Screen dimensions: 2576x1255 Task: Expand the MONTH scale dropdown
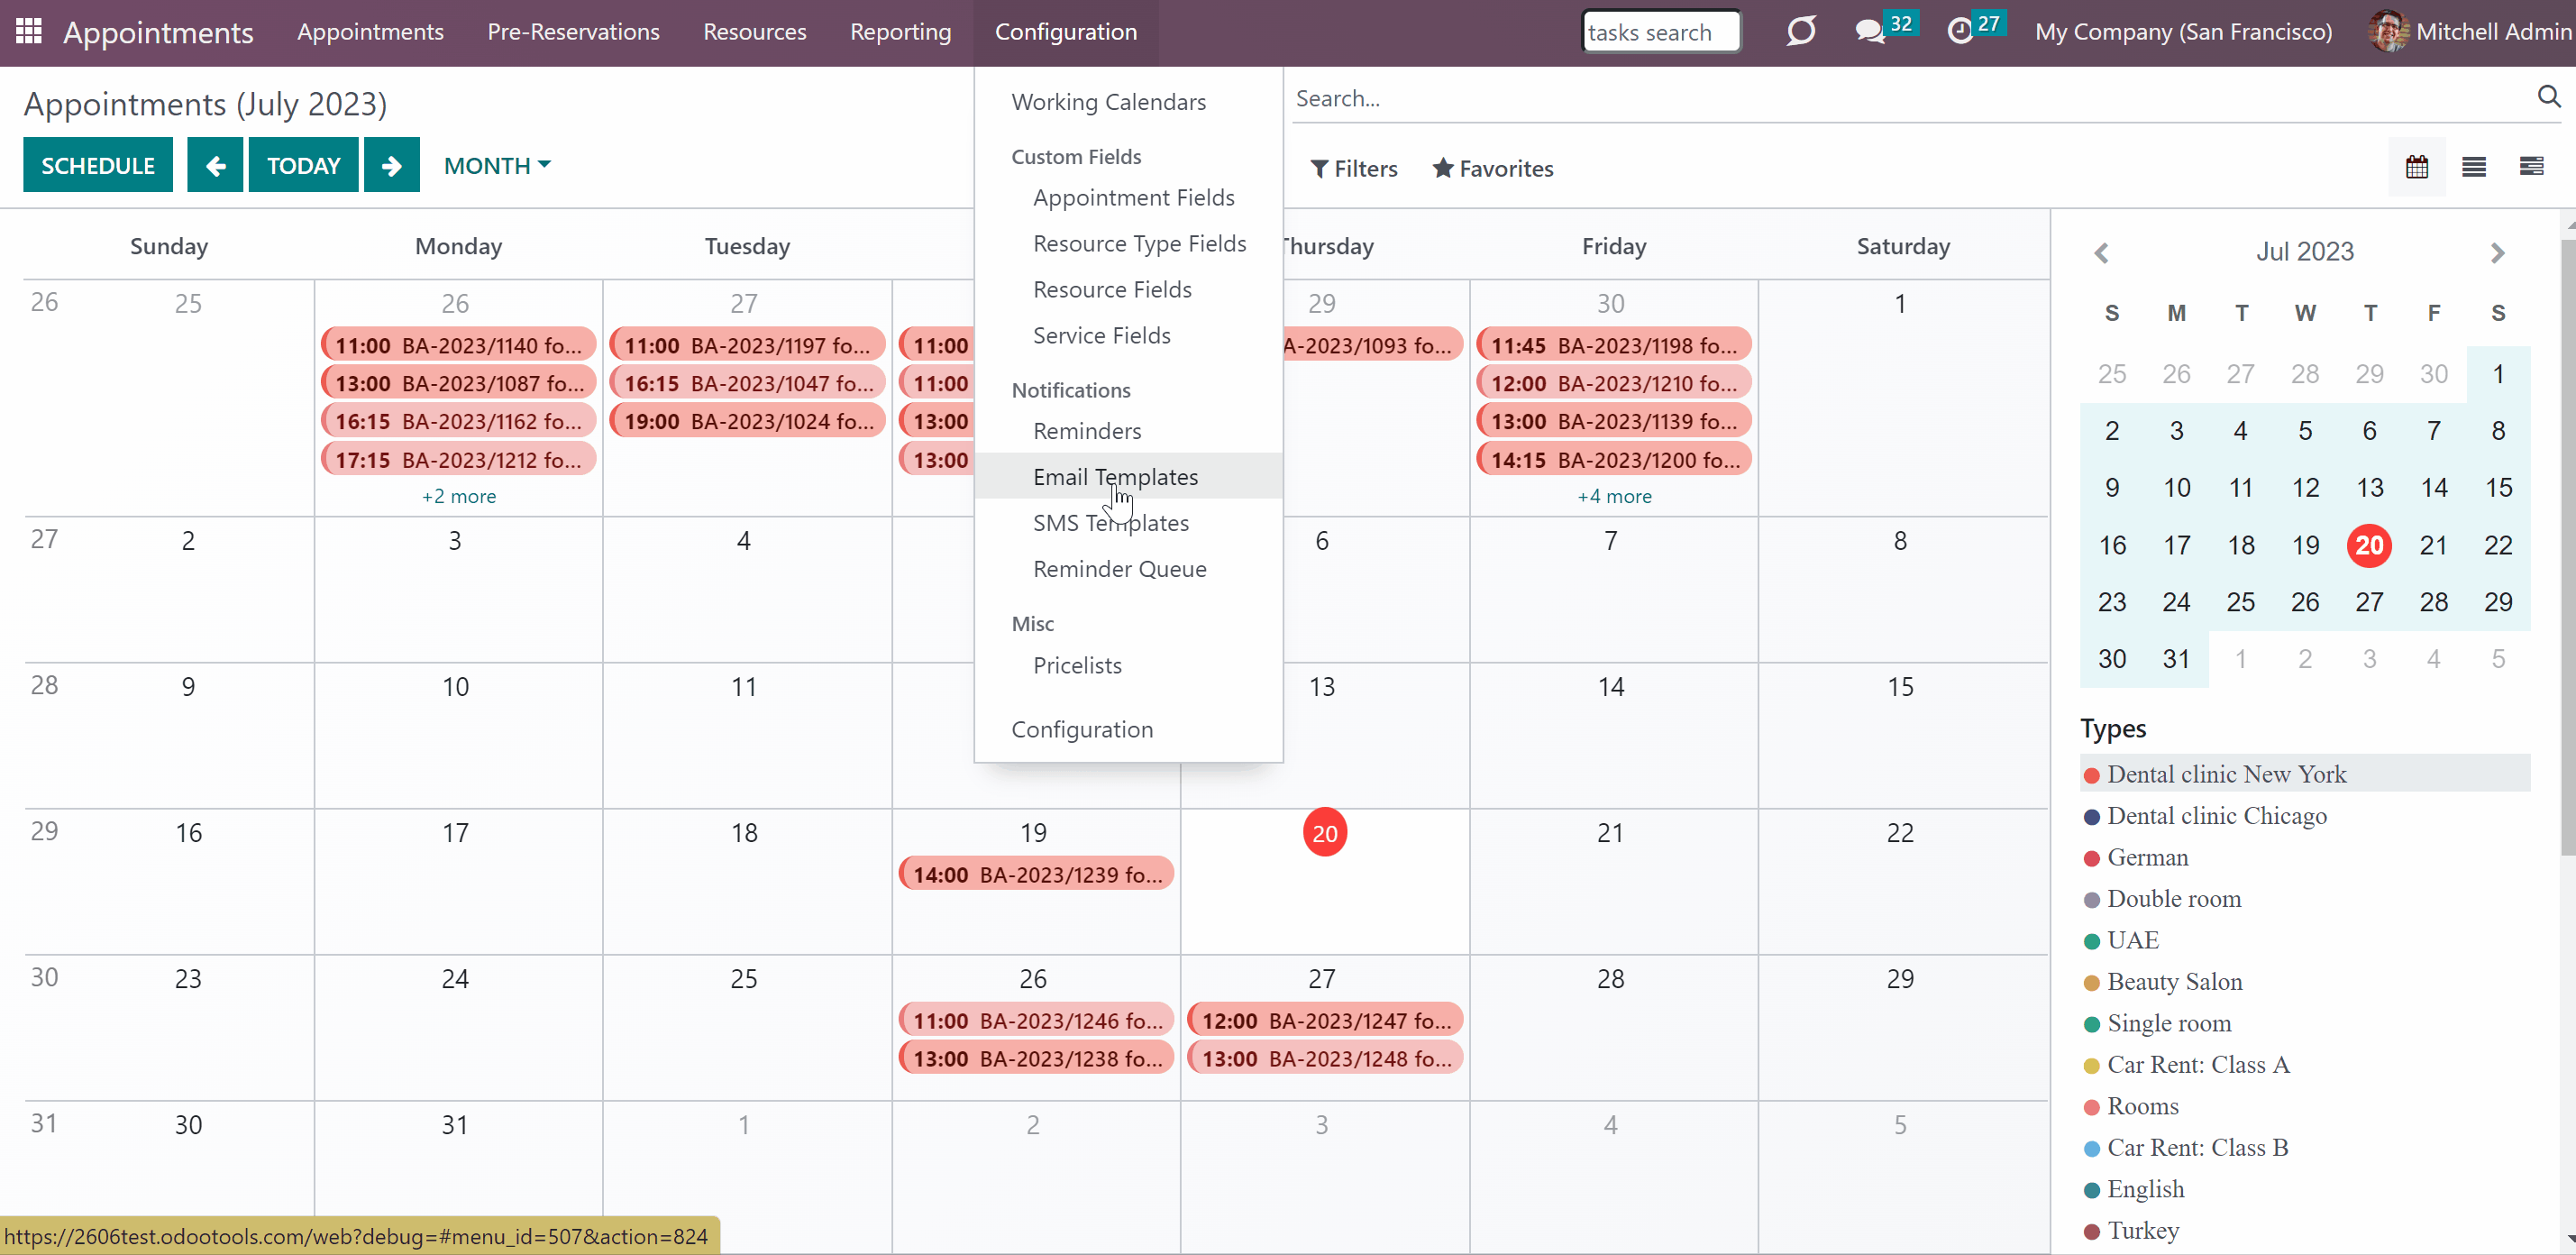coord(497,165)
